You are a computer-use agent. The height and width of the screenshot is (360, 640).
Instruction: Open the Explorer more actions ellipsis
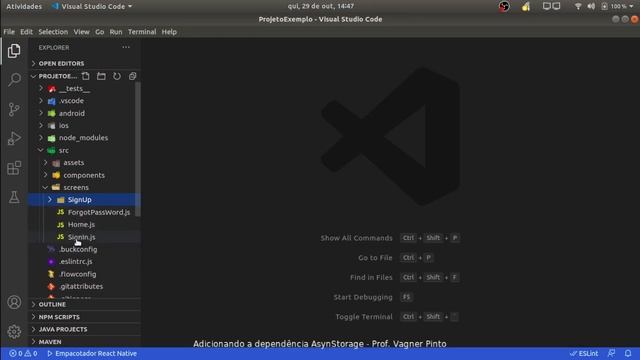click(x=126, y=47)
